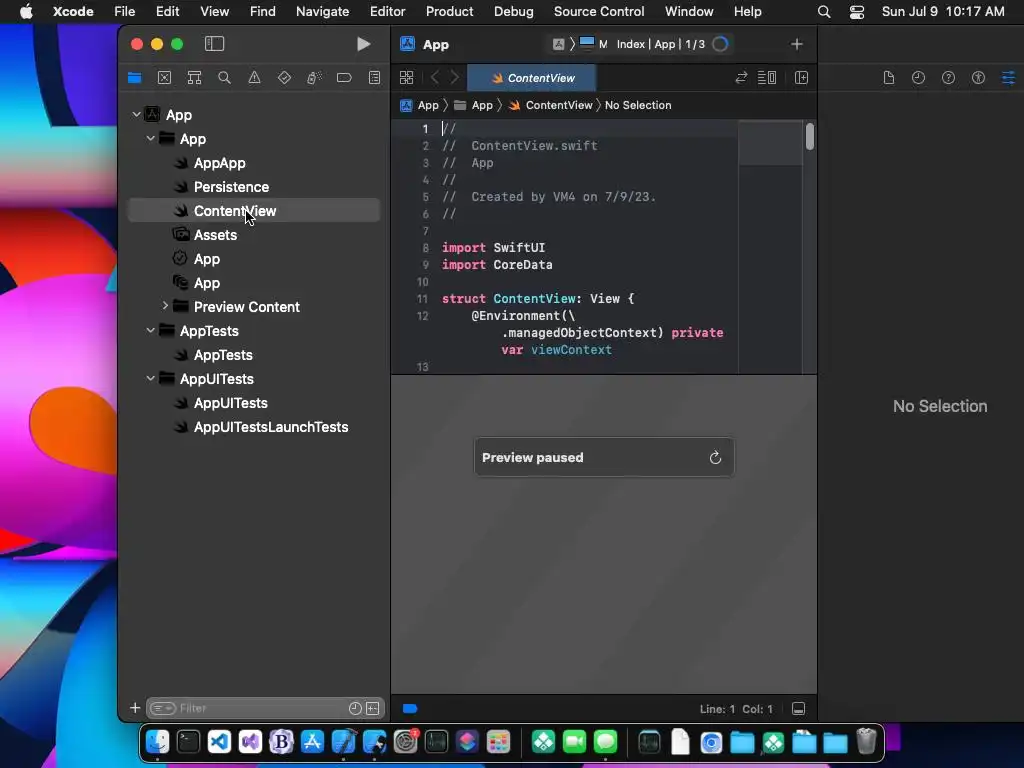Viewport: 1024px width, 768px height.
Task: Open FaceTime from the Dock
Action: [574, 742]
